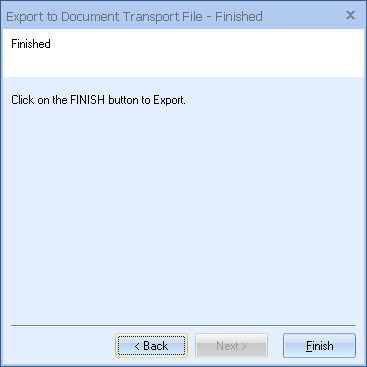The width and height of the screenshot is (367, 367).
Task: Go back with the < Back button
Action: (x=151, y=346)
